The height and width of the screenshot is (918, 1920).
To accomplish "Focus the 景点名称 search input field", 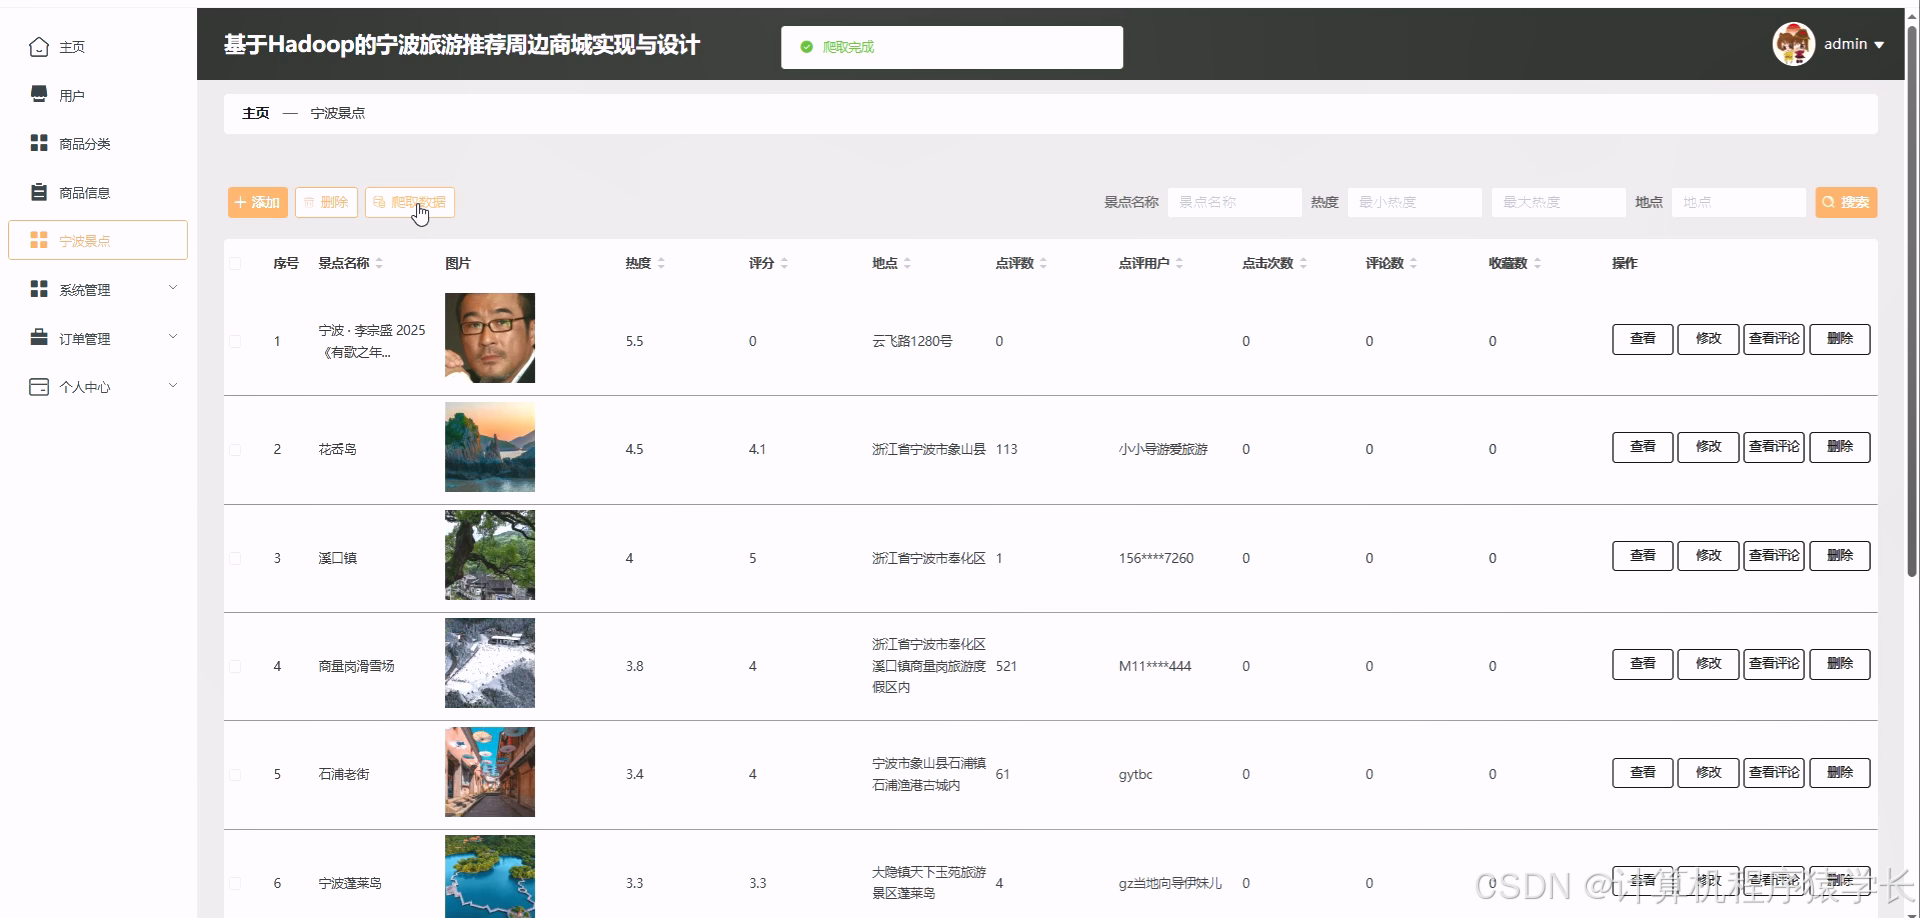I will pos(1234,202).
